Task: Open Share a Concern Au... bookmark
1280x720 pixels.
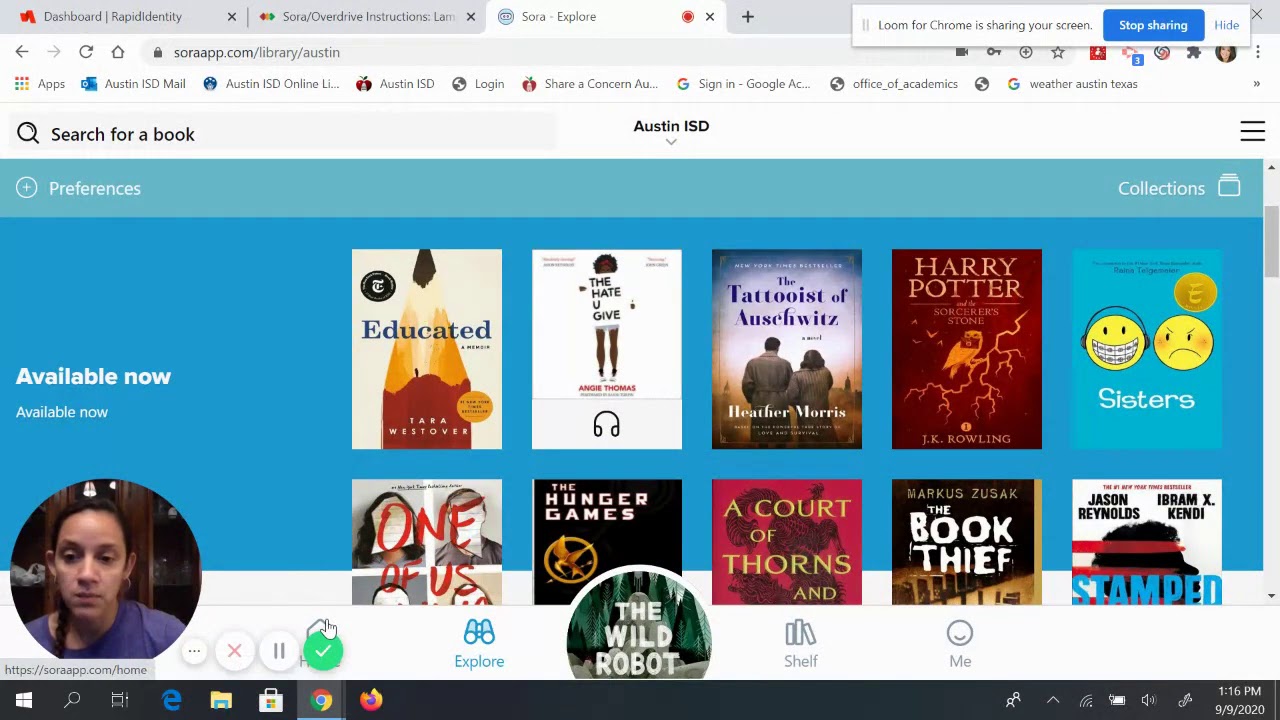Action: [x=590, y=84]
